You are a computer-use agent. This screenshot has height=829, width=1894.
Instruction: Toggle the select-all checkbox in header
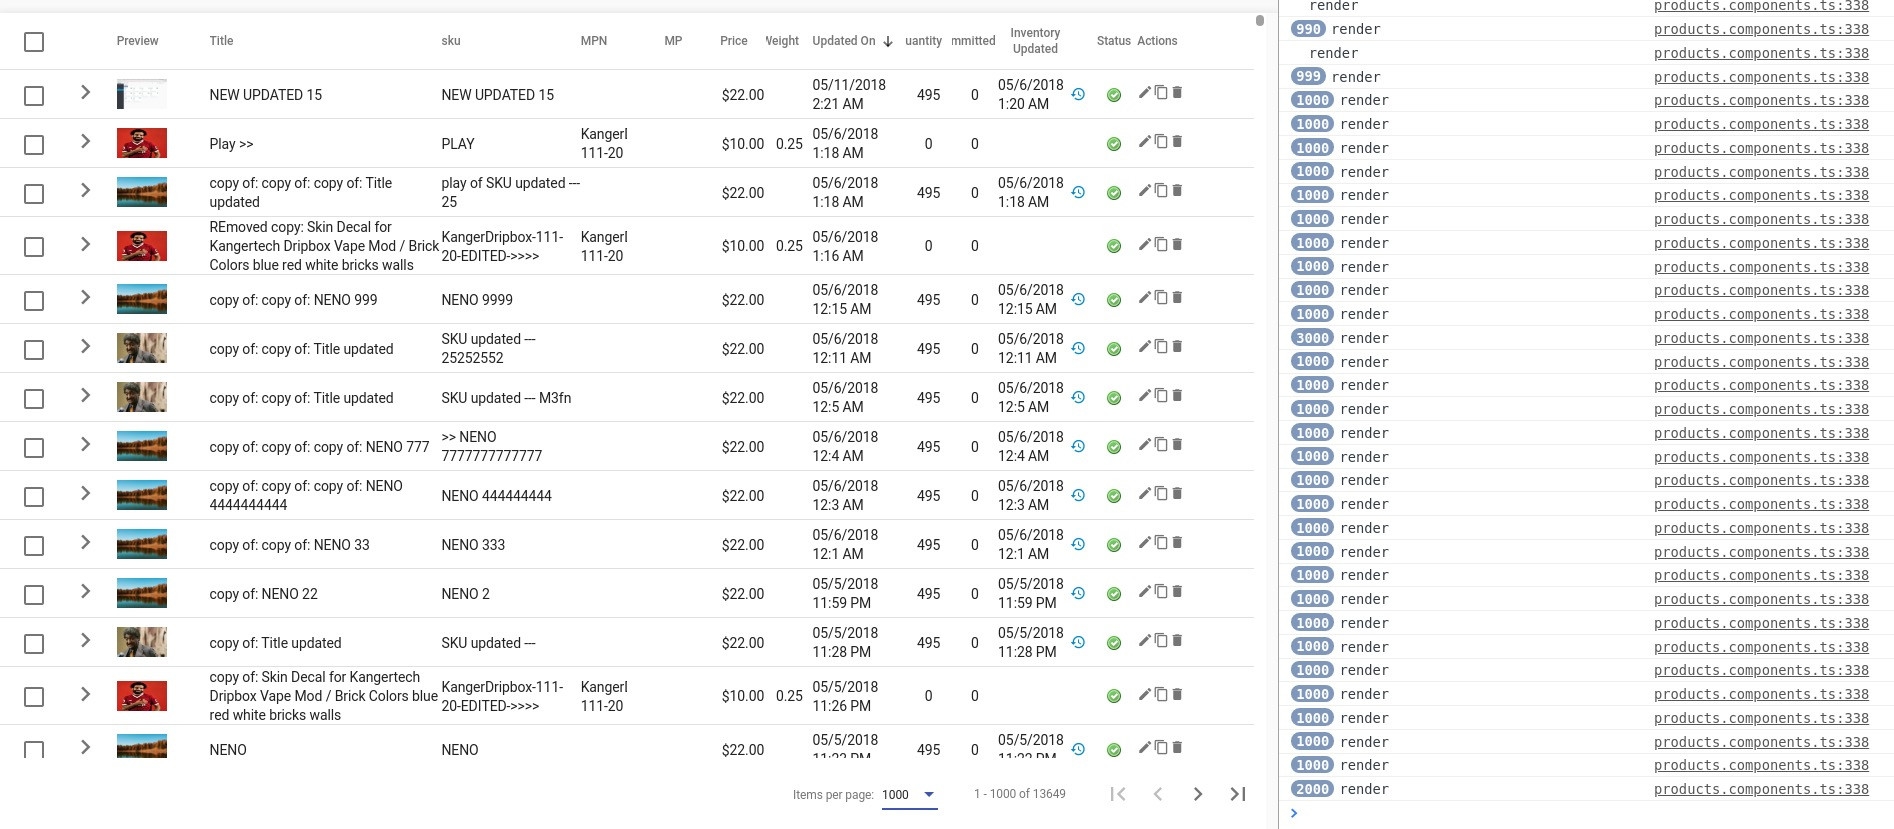click(34, 42)
